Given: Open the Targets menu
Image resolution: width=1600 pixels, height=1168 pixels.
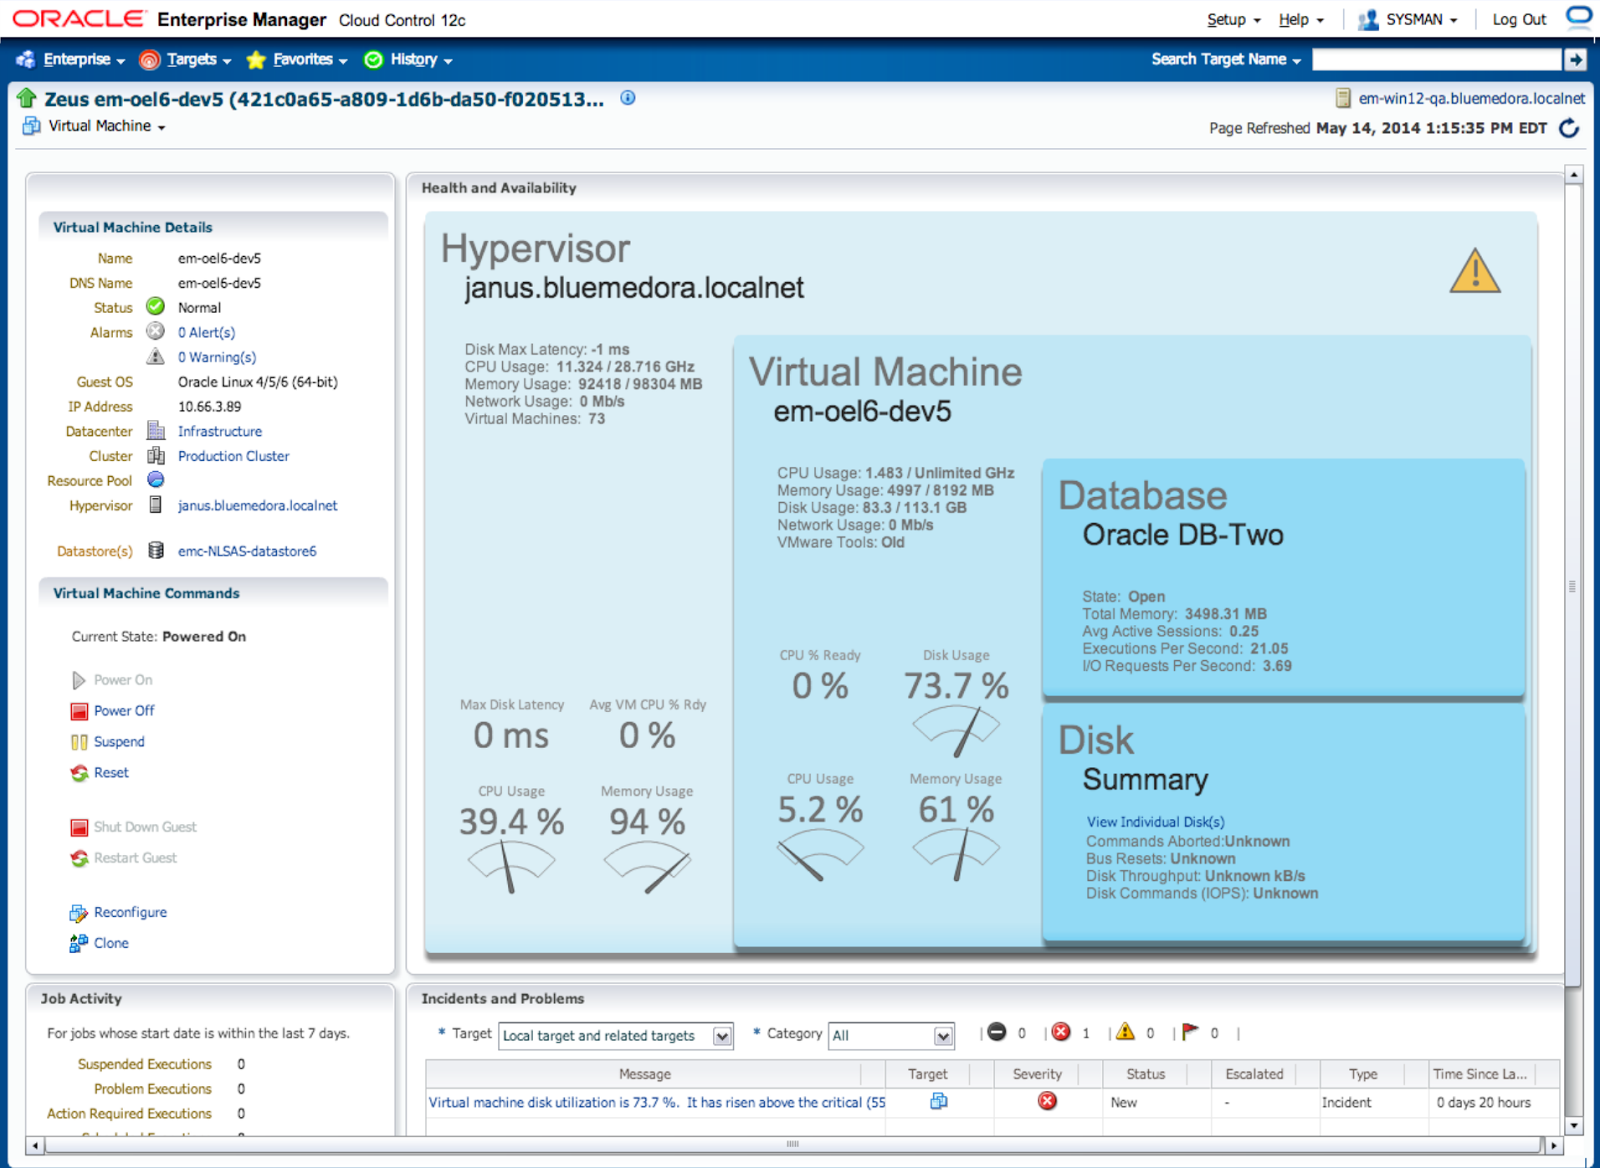Looking at the screenshot, I should tap(192, 60).
